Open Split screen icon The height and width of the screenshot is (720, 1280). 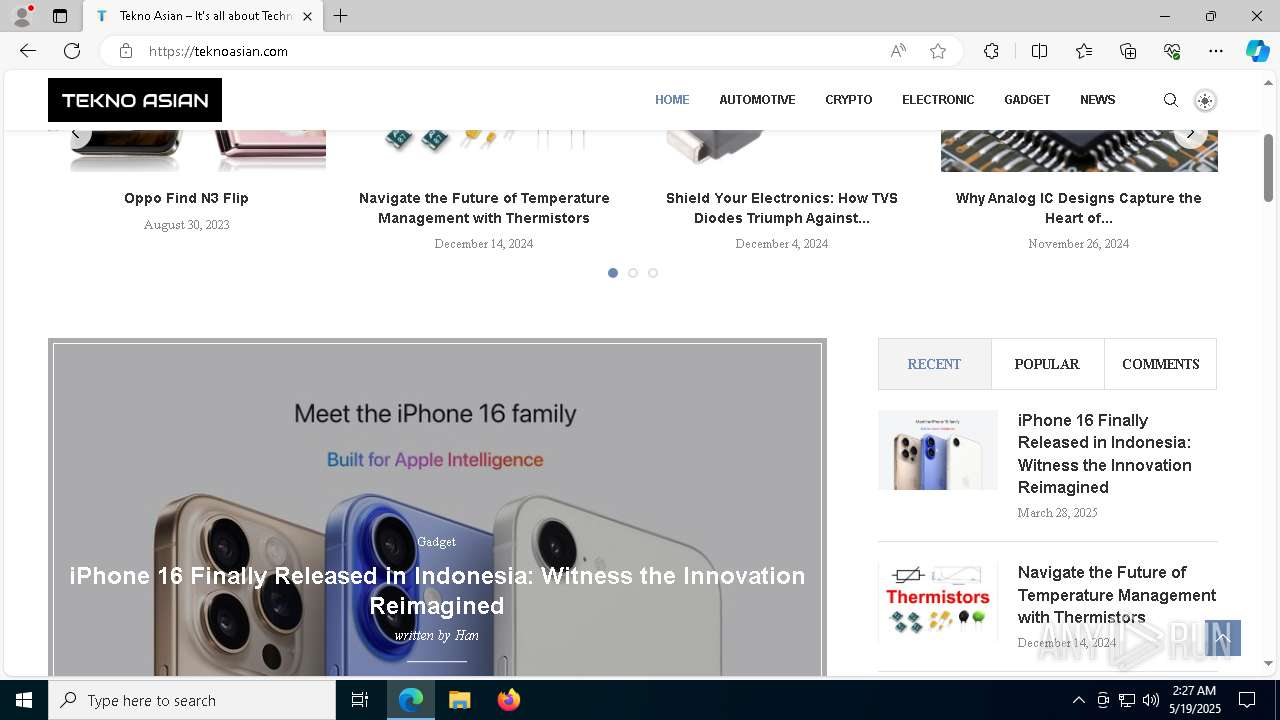(x=1039, y=51)
